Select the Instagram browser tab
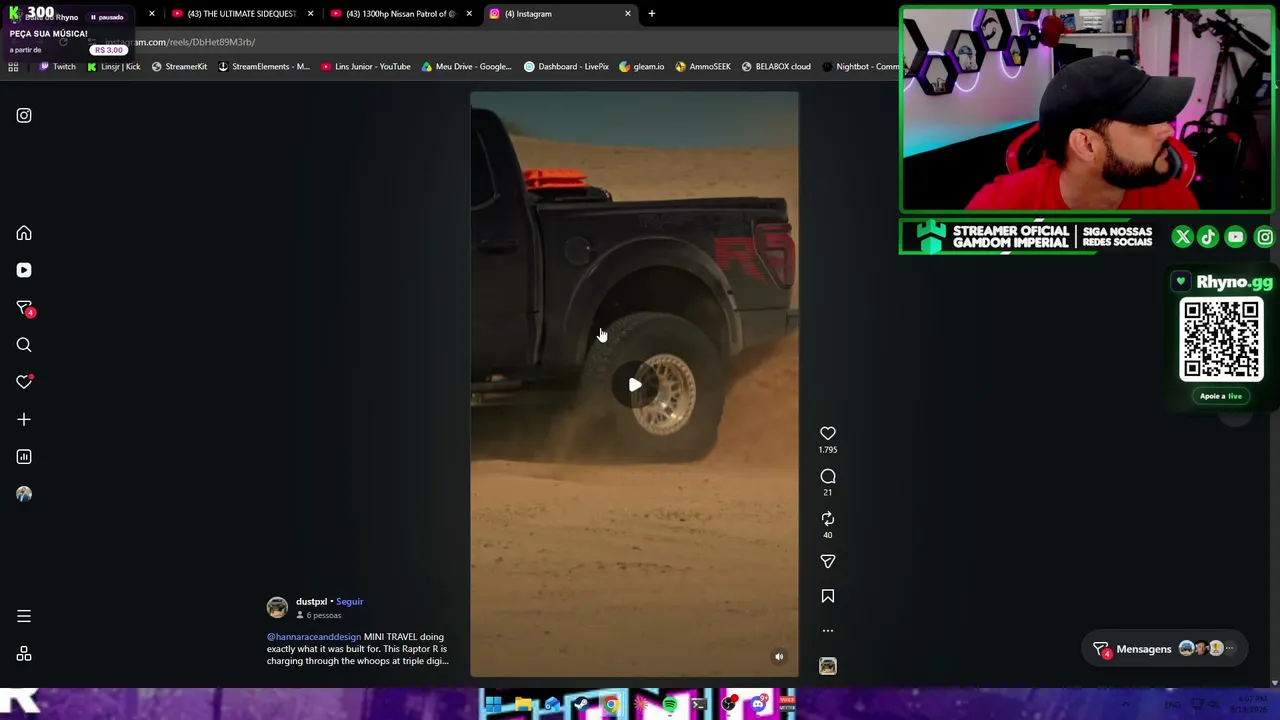1280x720 pixels. click(560, 14)
